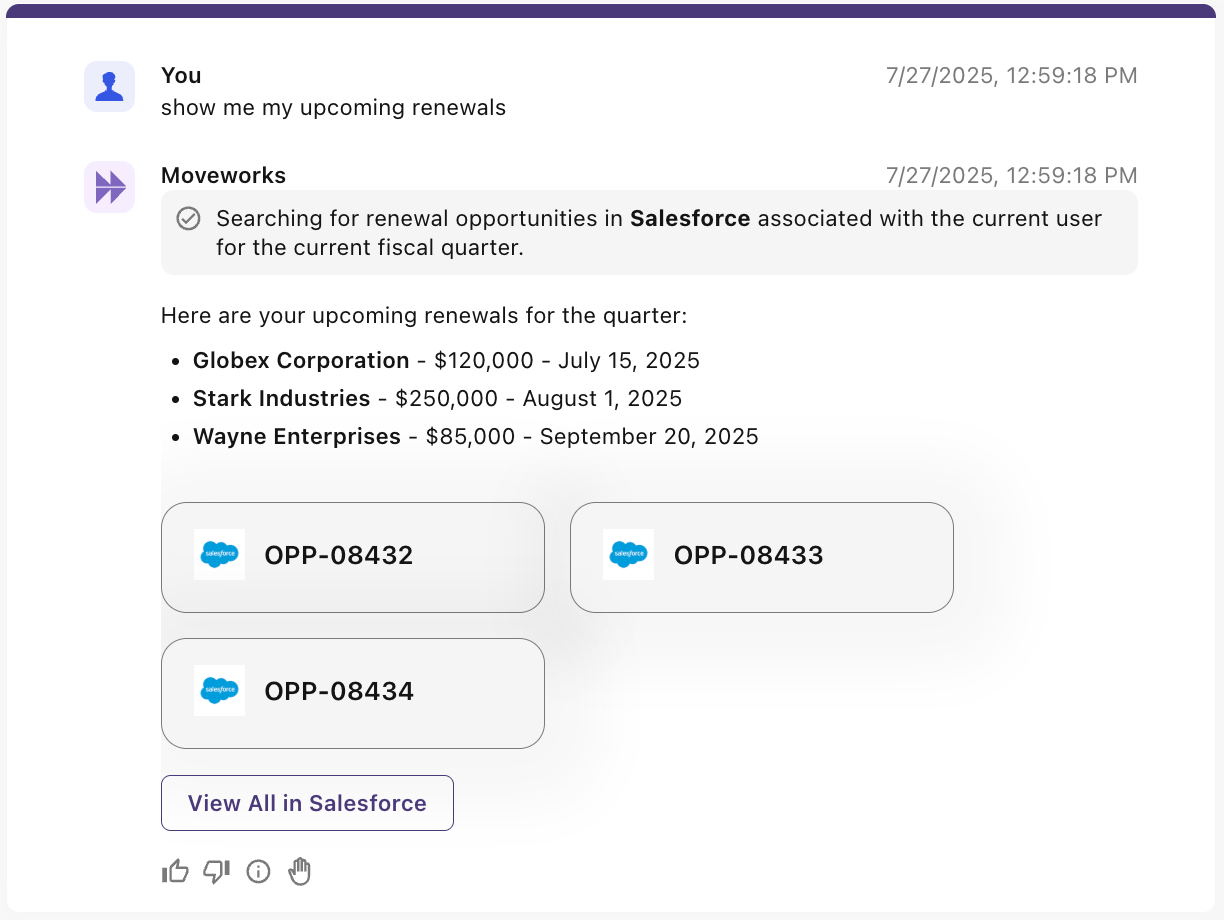Open the OPP-08434 opportunity card
The width and height of the screenshot is (1224, 920).
[353, 693]
